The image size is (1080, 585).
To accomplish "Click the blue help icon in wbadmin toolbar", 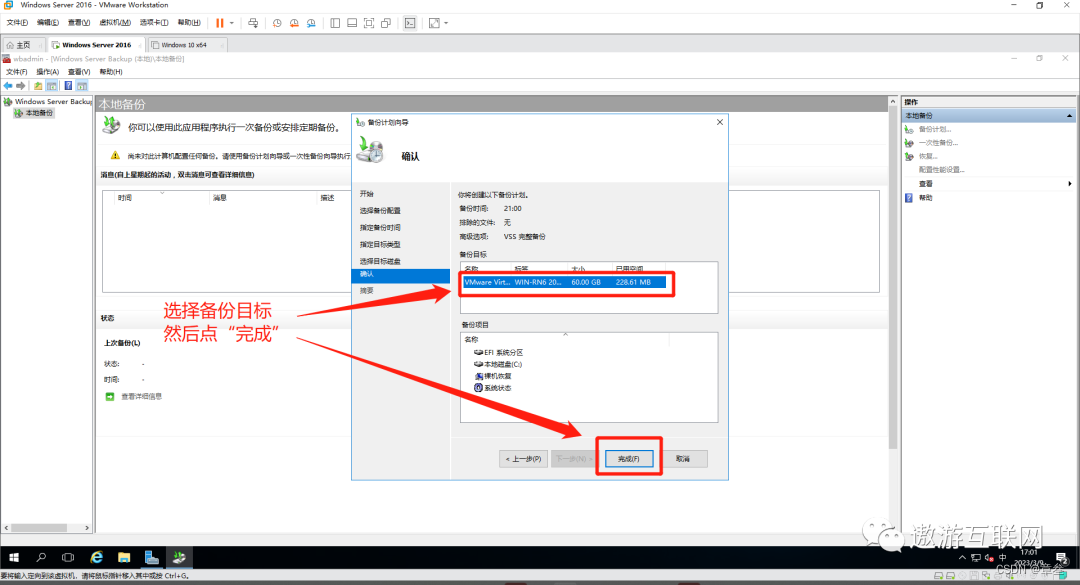I will tap(68, 85).
